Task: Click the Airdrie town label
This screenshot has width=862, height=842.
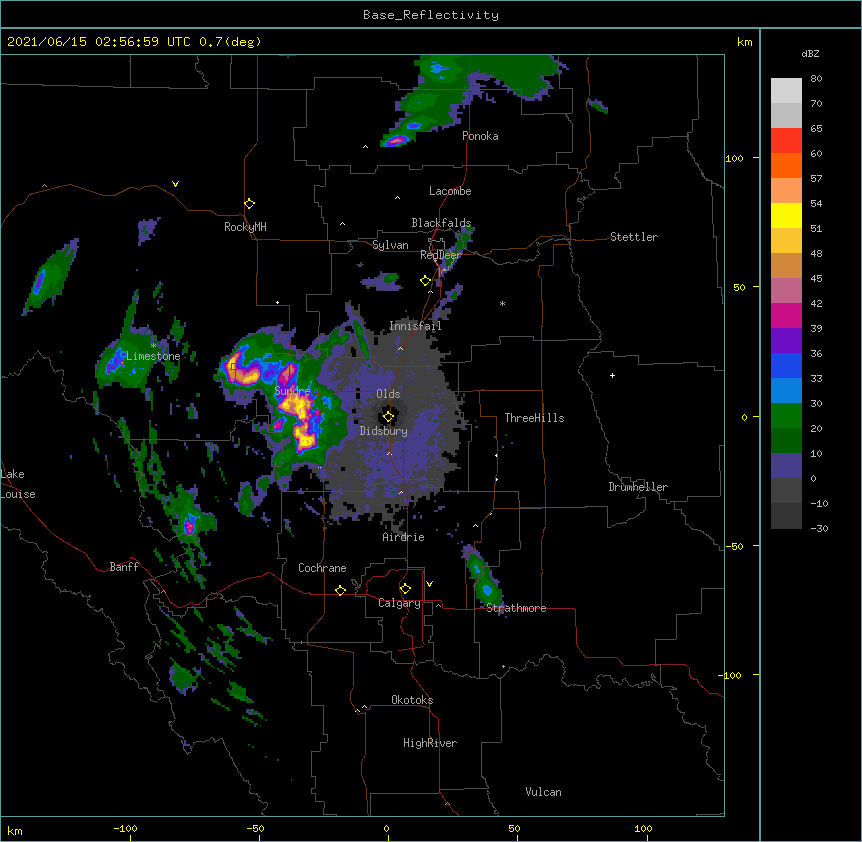Action: pos(404,537)
